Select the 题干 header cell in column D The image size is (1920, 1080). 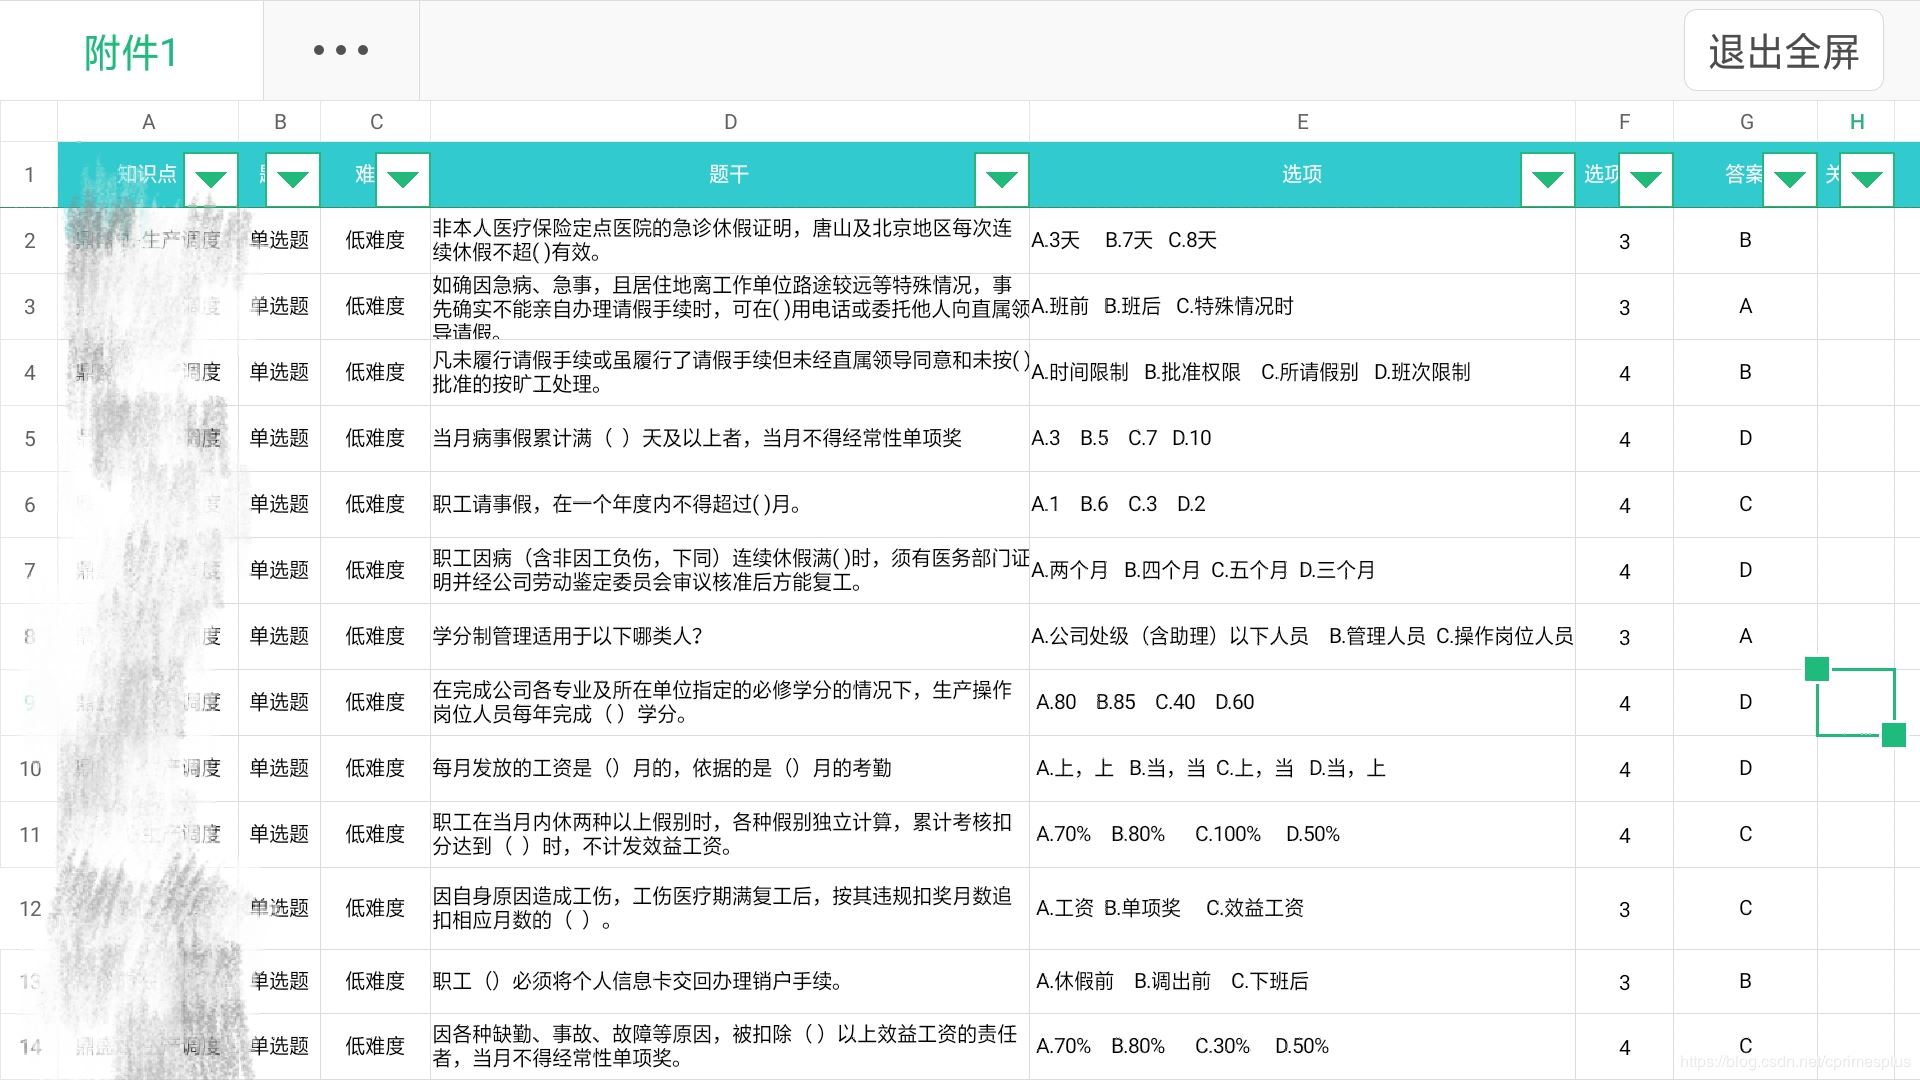click(729, 174)
